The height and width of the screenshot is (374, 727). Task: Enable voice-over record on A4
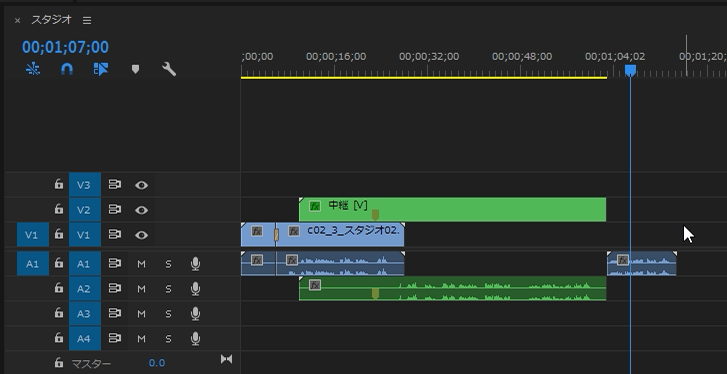[x=196, y=339]
